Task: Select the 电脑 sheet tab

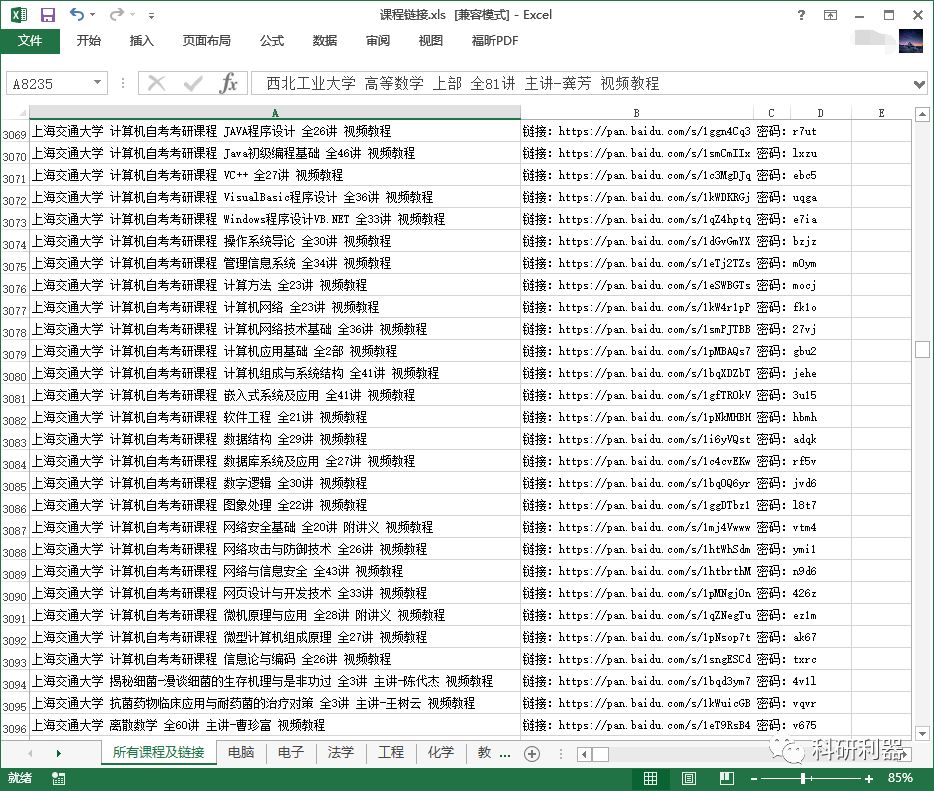Action: tap(241, 752)
